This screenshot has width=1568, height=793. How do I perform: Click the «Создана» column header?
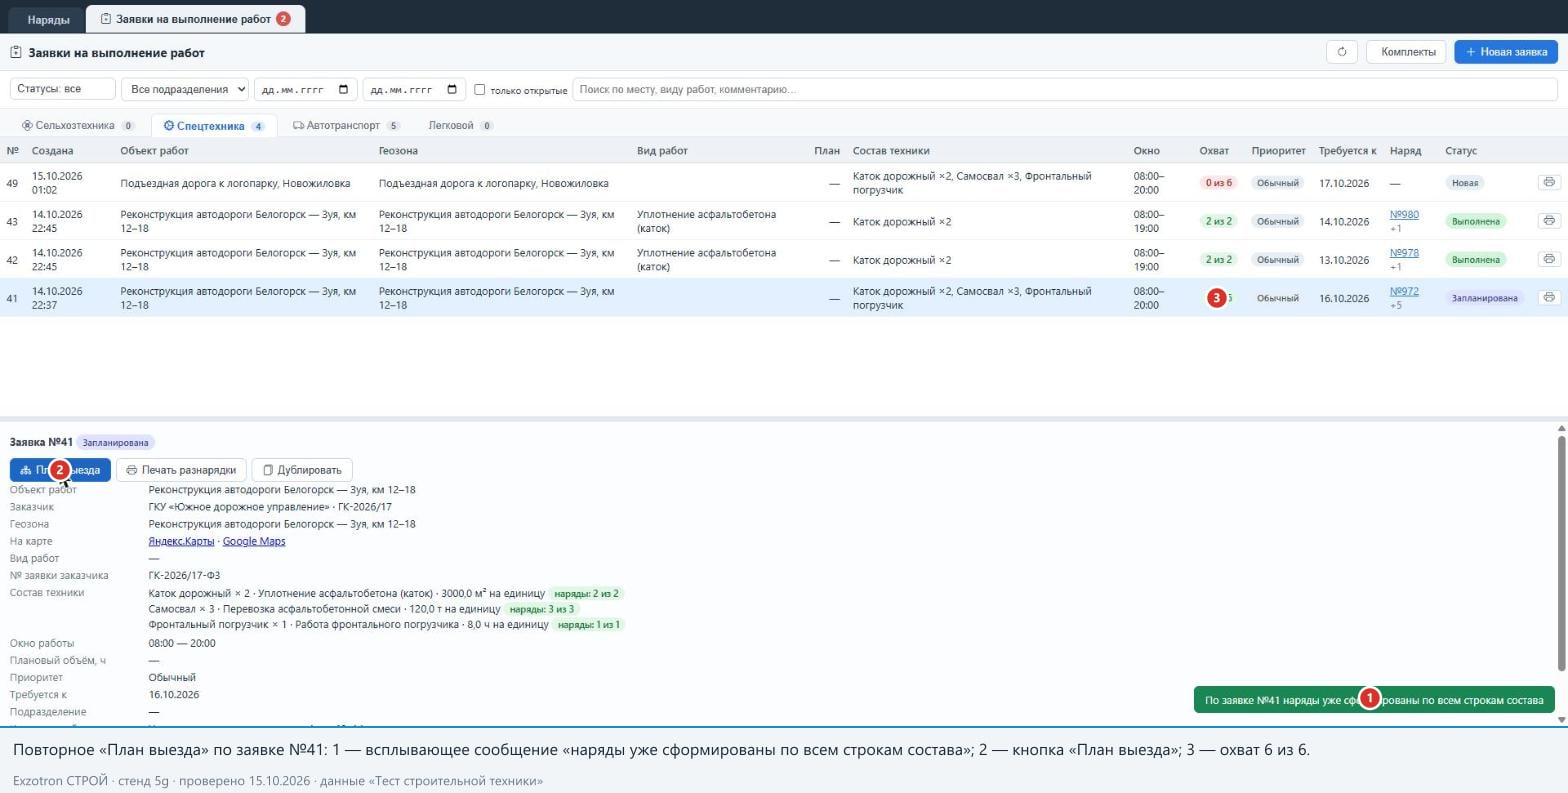pos(52,151)
